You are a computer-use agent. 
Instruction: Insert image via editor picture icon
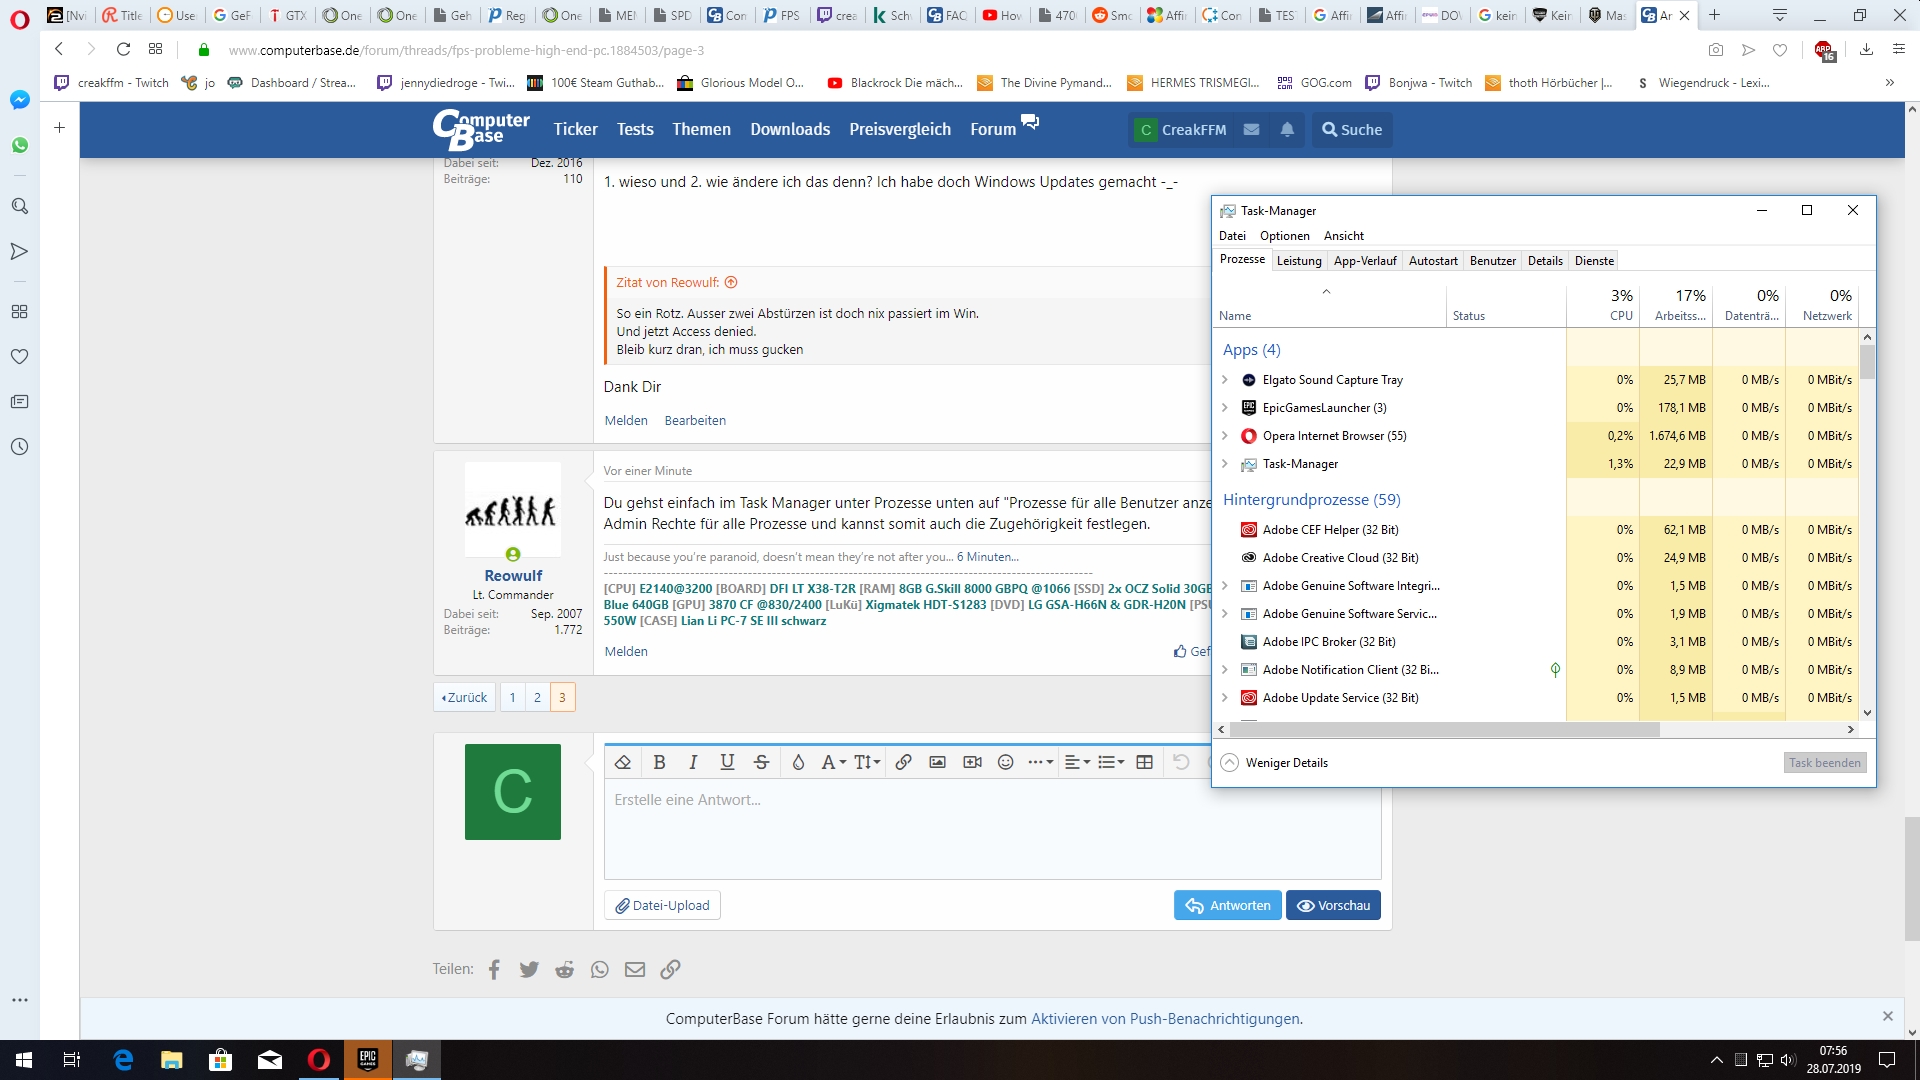point(937,762)
